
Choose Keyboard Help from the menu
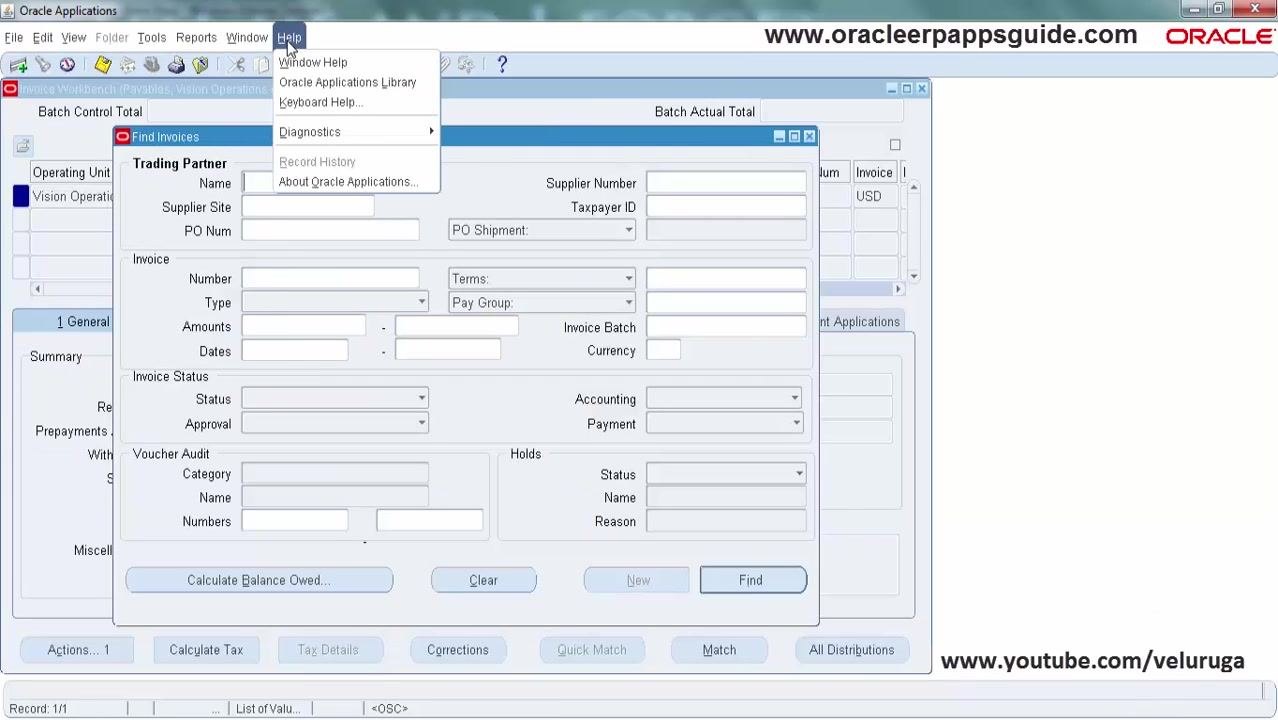356,102
